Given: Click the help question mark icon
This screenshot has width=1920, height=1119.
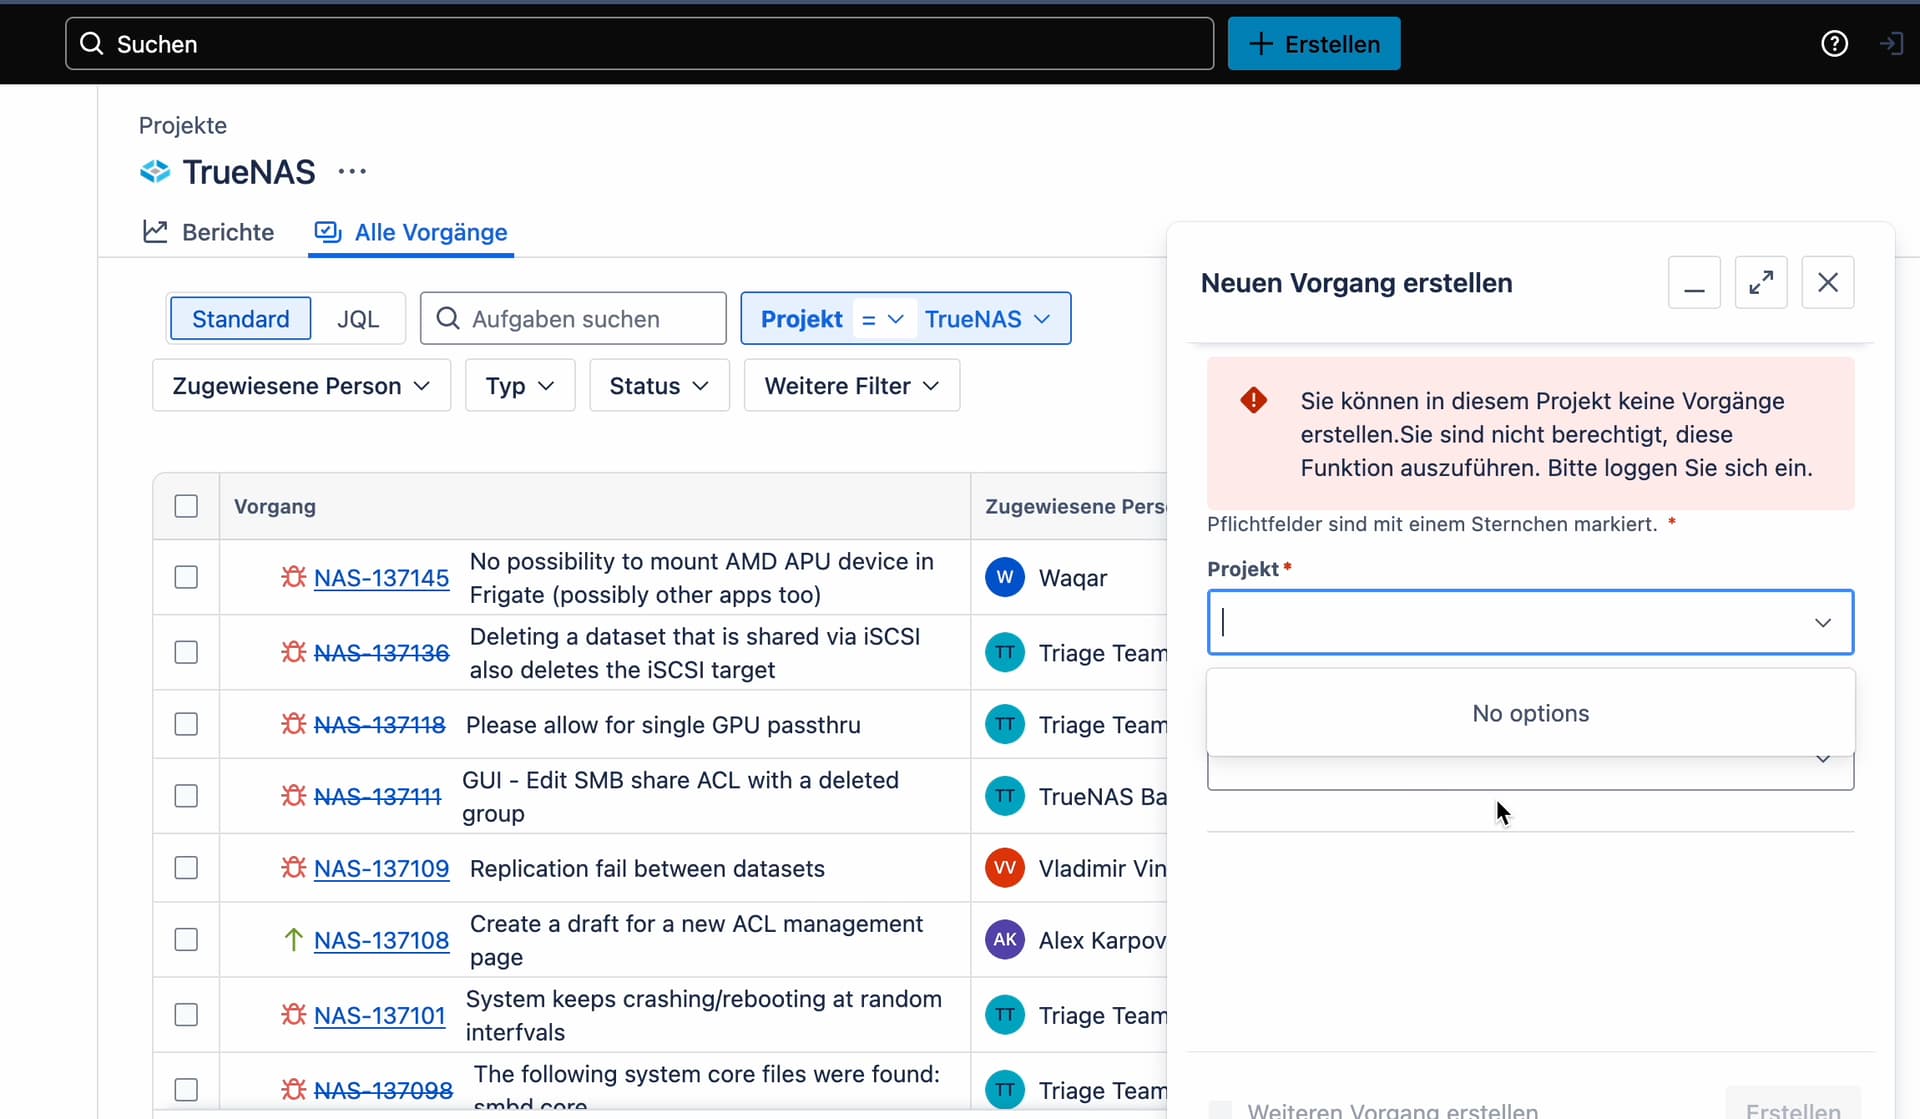Looking at the screenshot, I should click(1834, 44).
